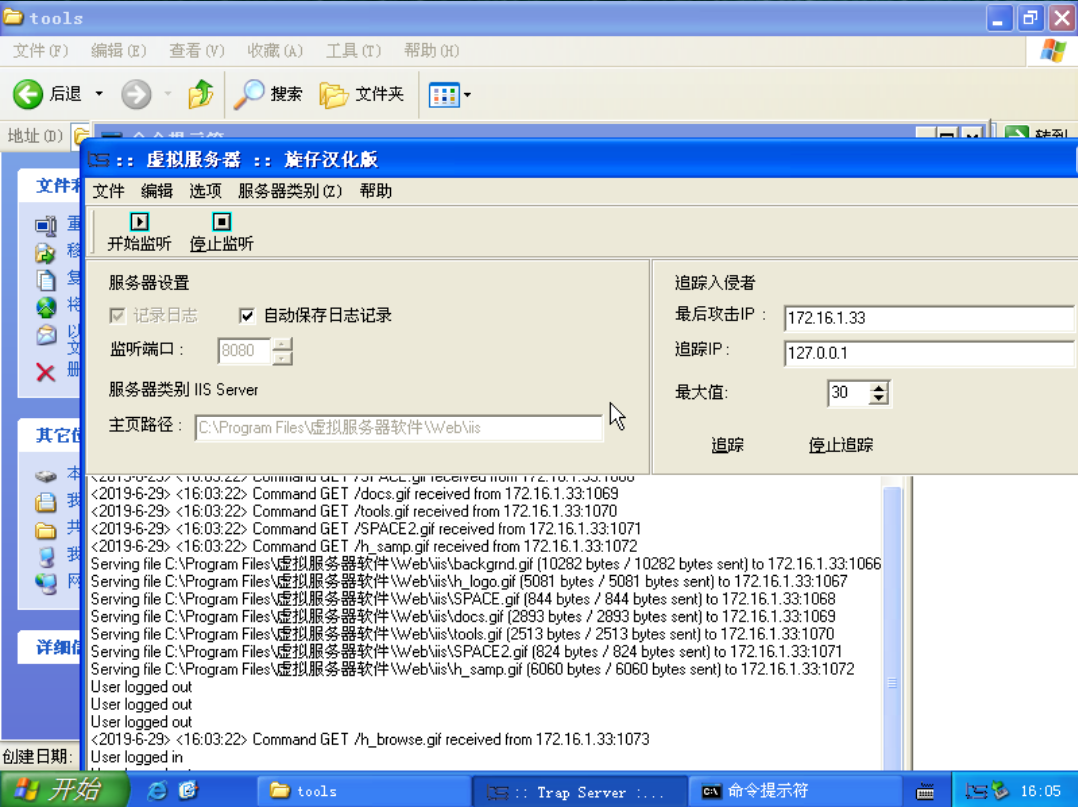The height and width of the screenshot is (807, 1078).
Task: Click the green Back (后退) arrow icon
Action: pos(30,93)
